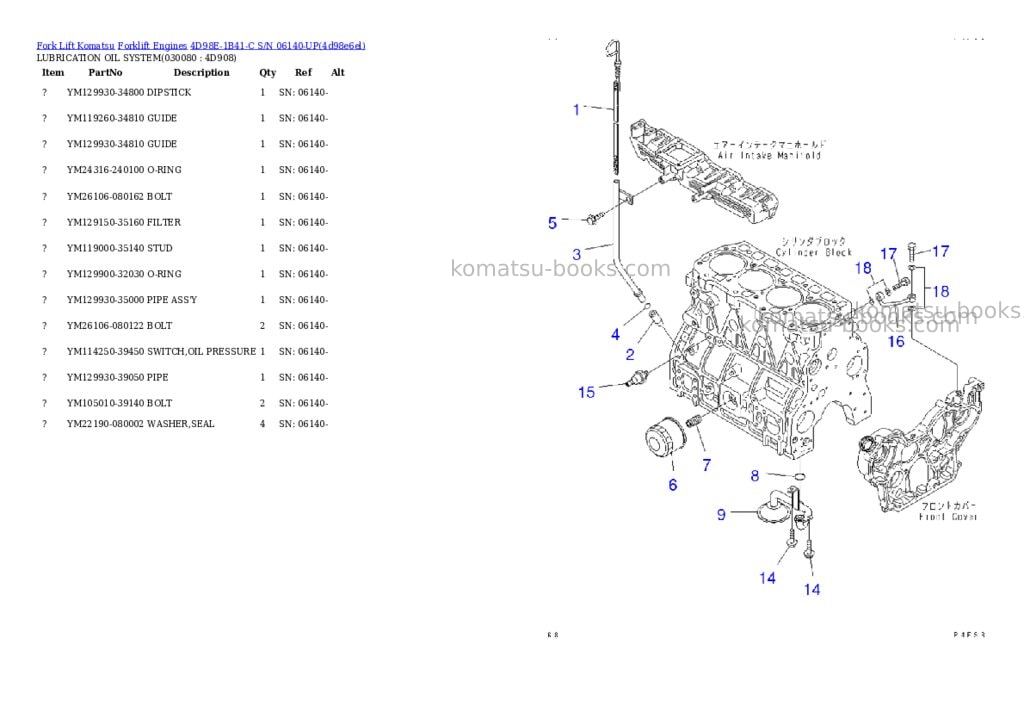
Task: Click the Item column header
Action: coord(53,72)
